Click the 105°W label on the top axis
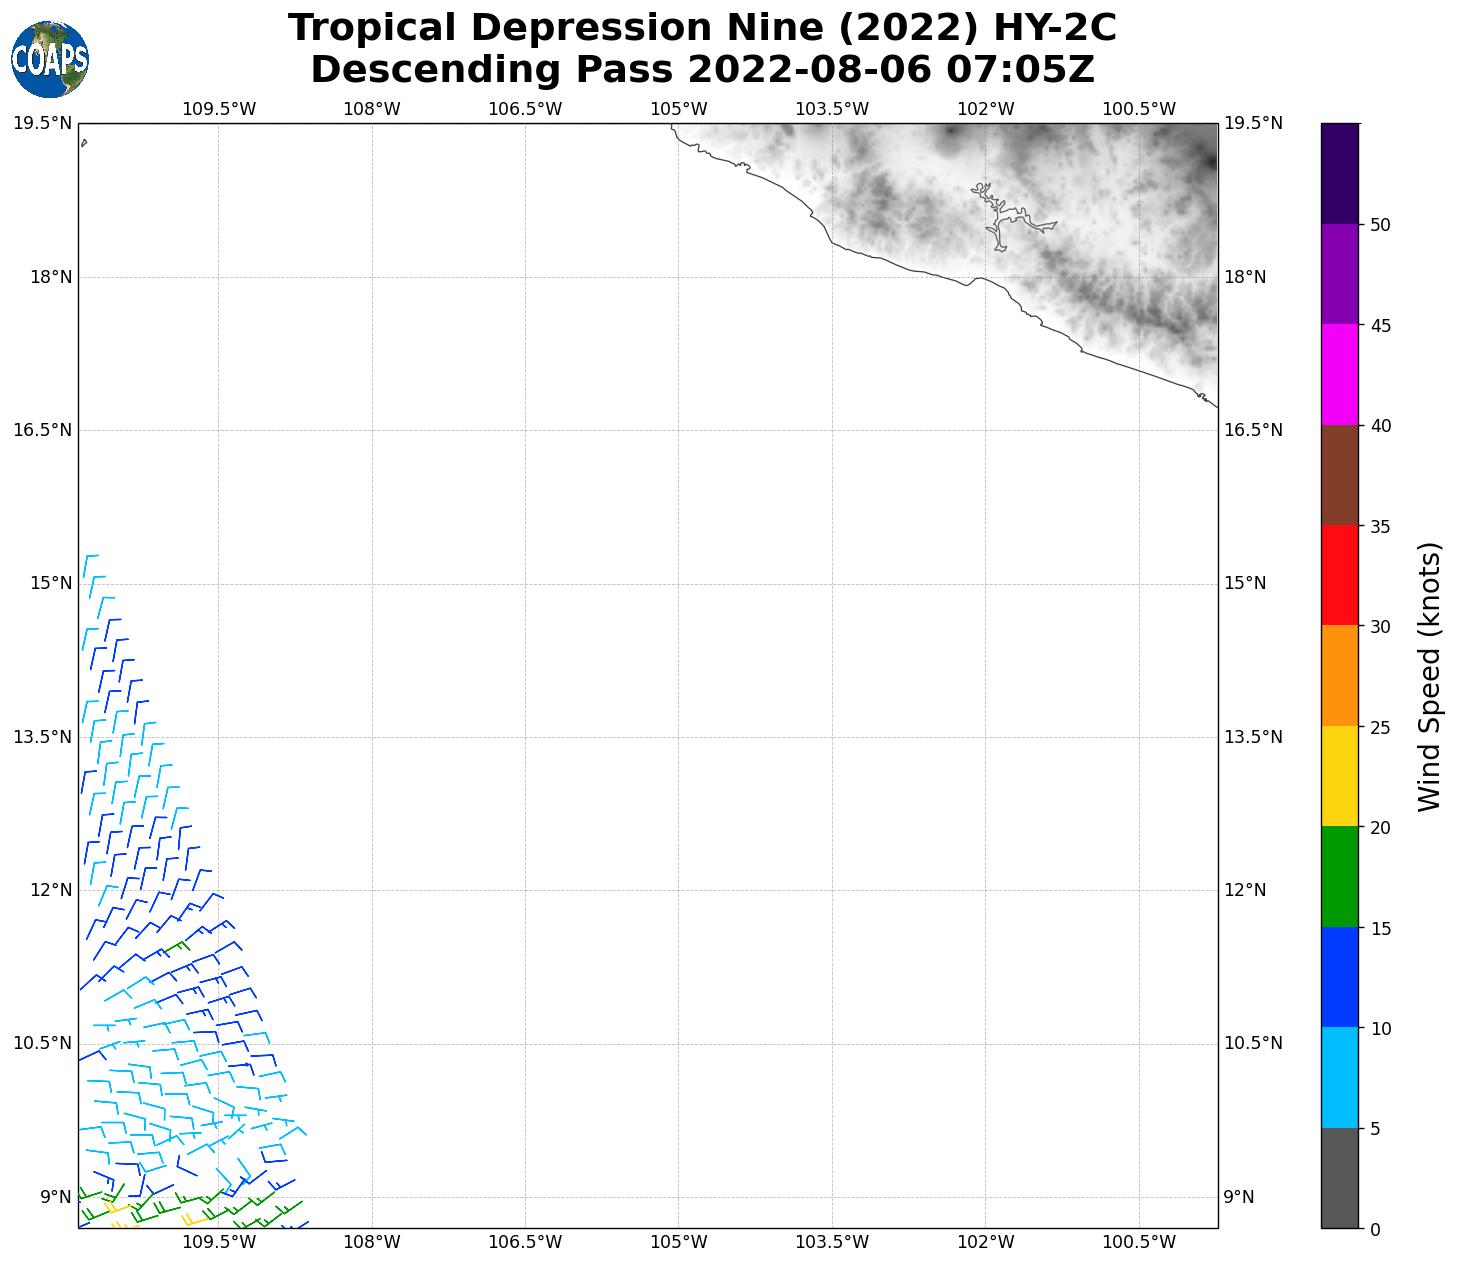This screenshot has height=1264, width=1458. [x=678, y=109]
